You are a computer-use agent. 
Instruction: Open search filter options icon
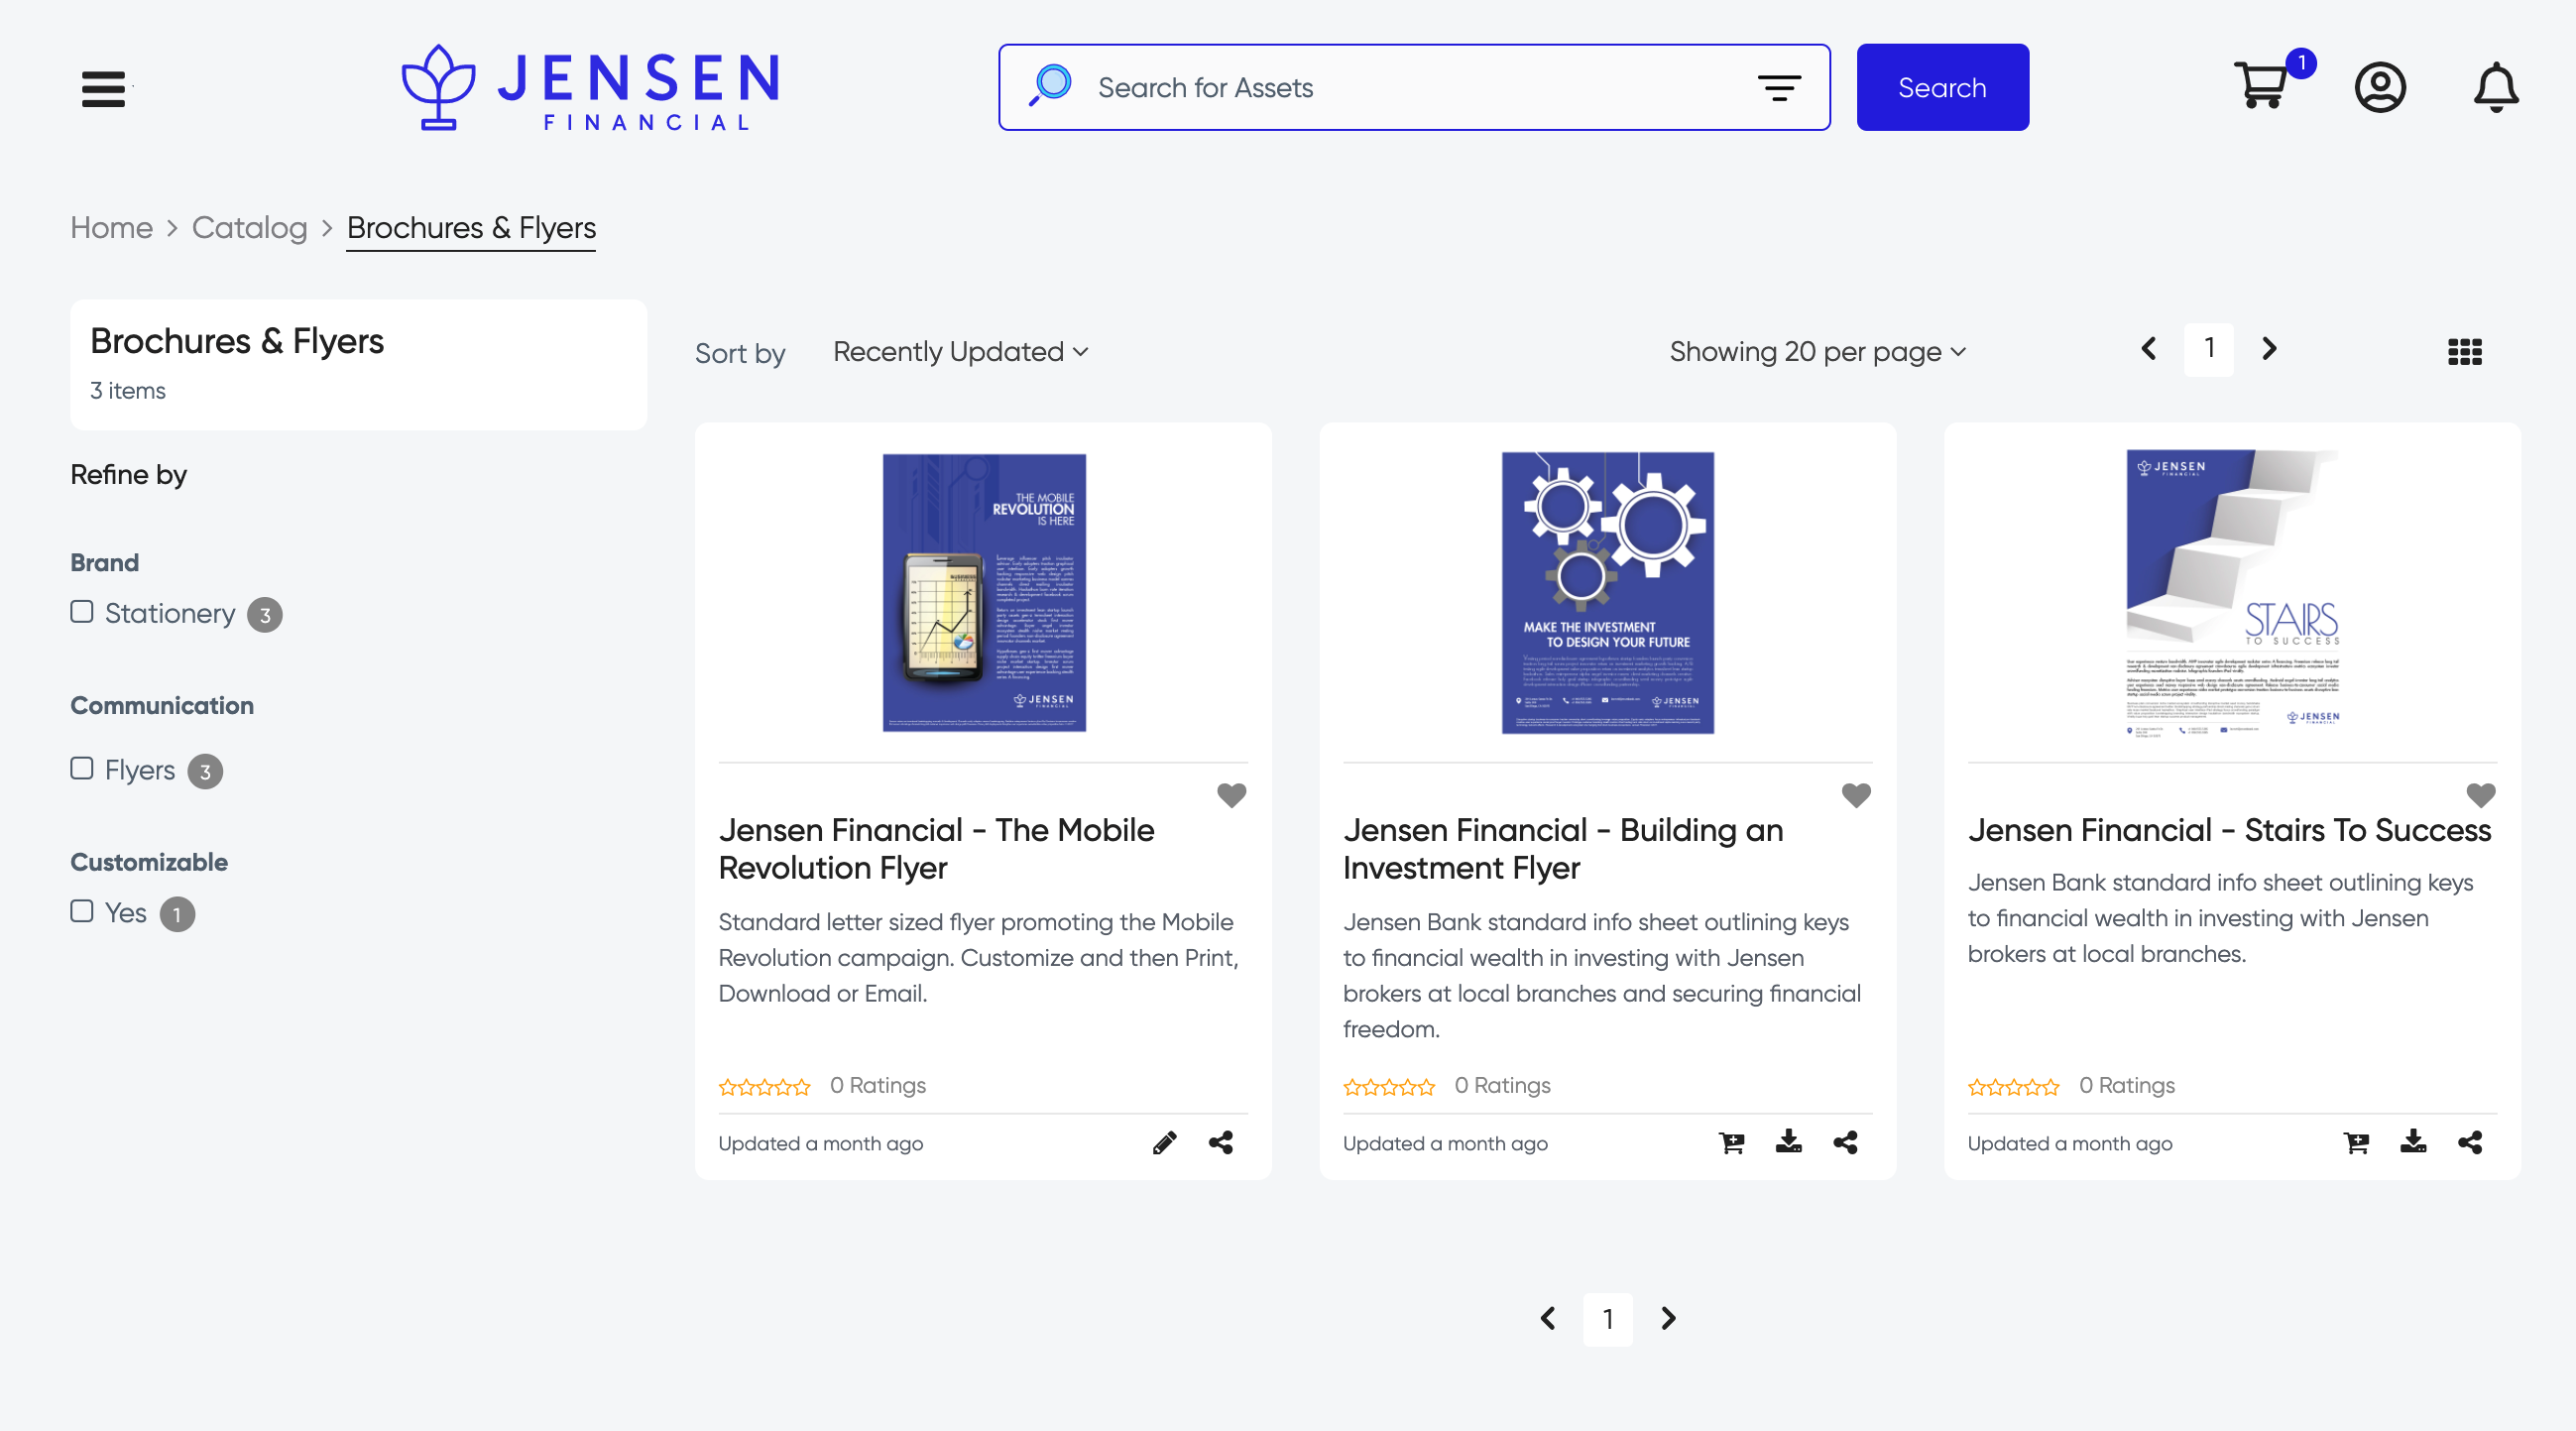[x=1779, y=88]
